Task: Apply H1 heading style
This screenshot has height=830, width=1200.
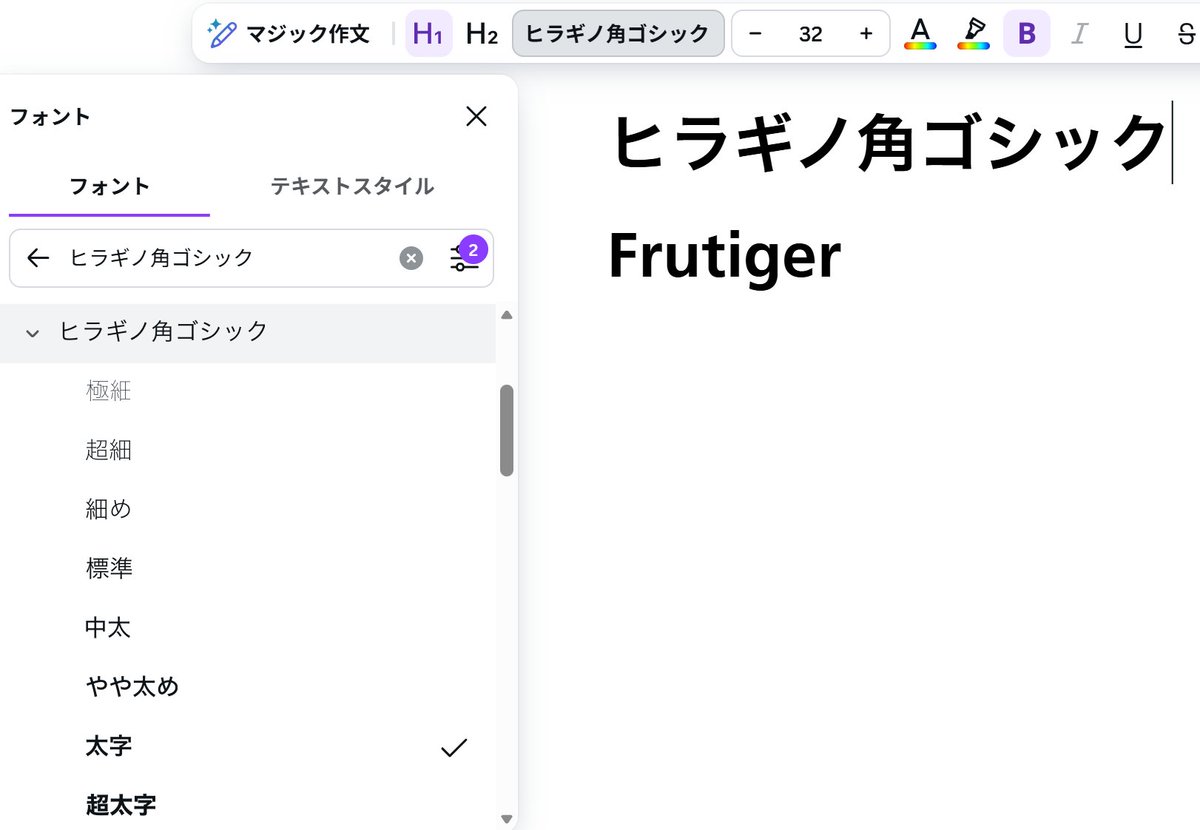Action: 428,34
